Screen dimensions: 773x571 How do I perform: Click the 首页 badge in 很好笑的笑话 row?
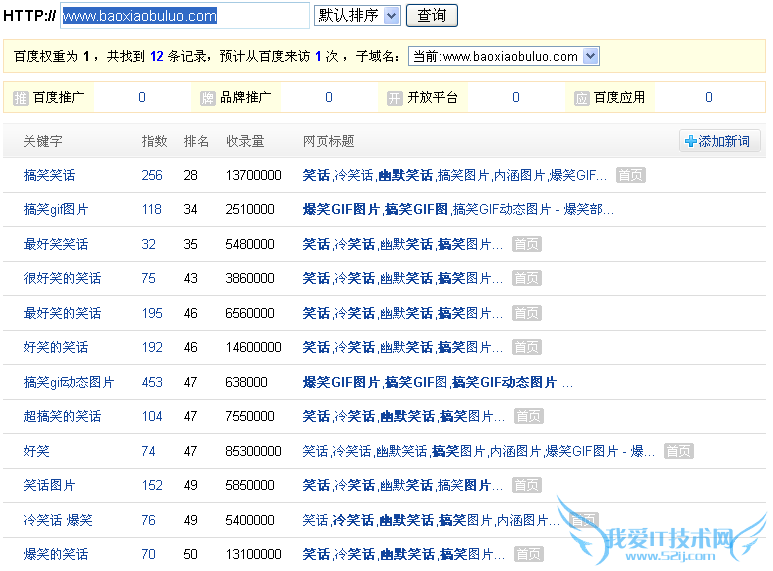tap(527, 279)
